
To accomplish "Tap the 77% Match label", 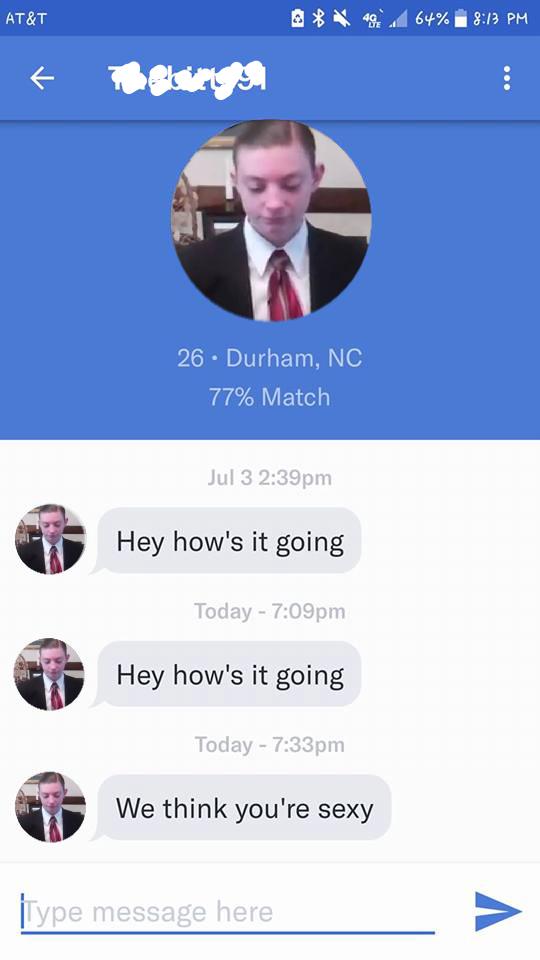I will 269,397.
